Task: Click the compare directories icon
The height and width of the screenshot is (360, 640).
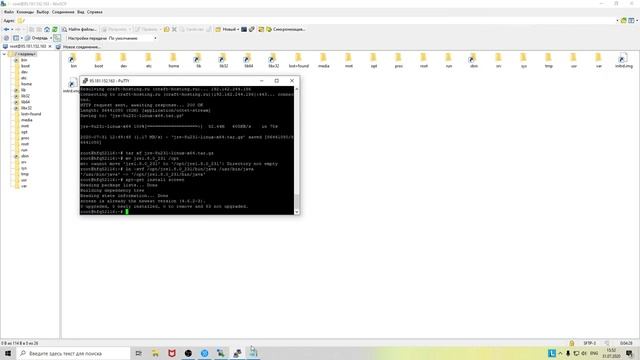Action: pyautogui.click(x=261, y=29)
